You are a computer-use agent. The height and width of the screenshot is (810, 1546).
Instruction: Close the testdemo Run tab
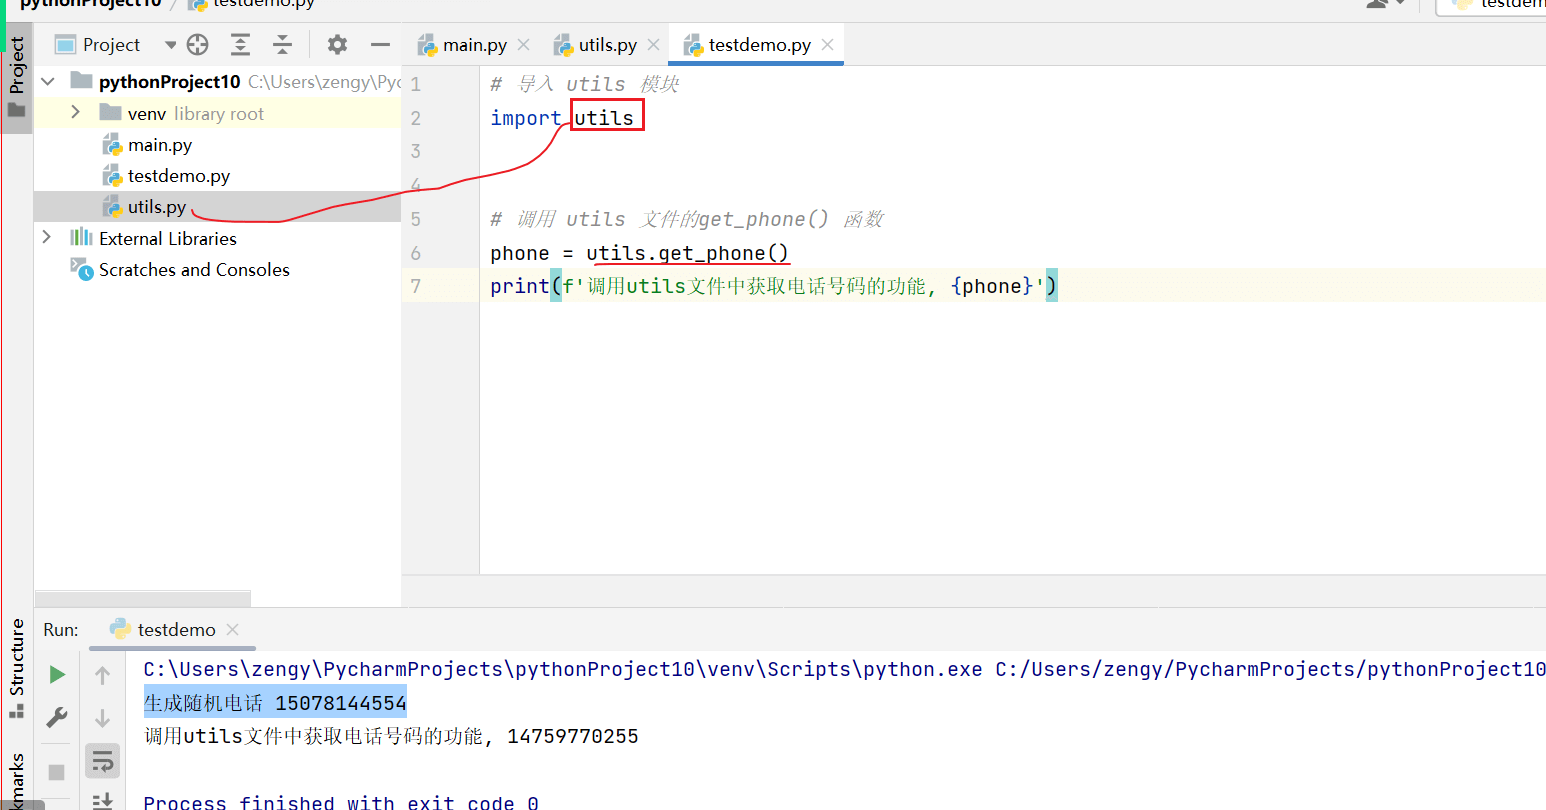pos(233,629)
